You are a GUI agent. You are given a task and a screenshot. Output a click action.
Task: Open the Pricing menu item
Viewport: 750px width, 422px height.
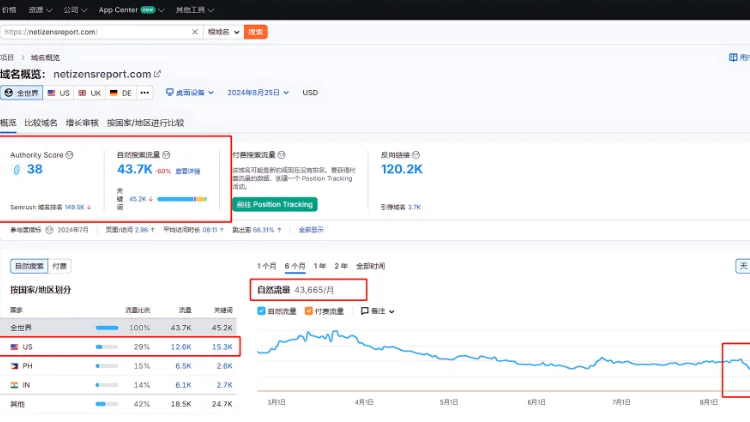tap(9, 10)
